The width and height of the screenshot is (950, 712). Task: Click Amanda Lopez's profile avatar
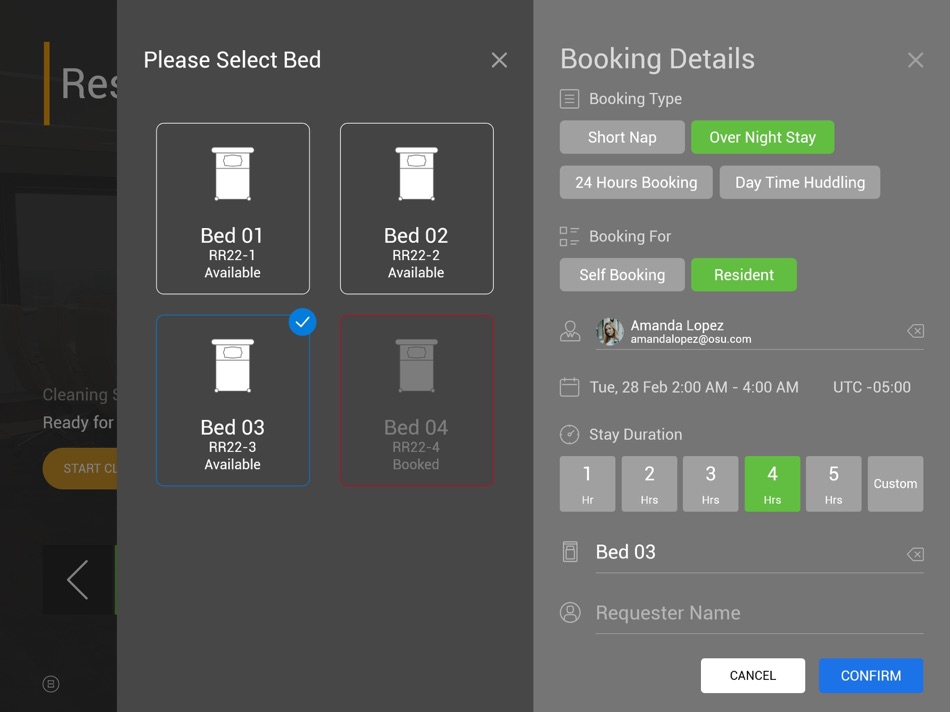(610, 331)
